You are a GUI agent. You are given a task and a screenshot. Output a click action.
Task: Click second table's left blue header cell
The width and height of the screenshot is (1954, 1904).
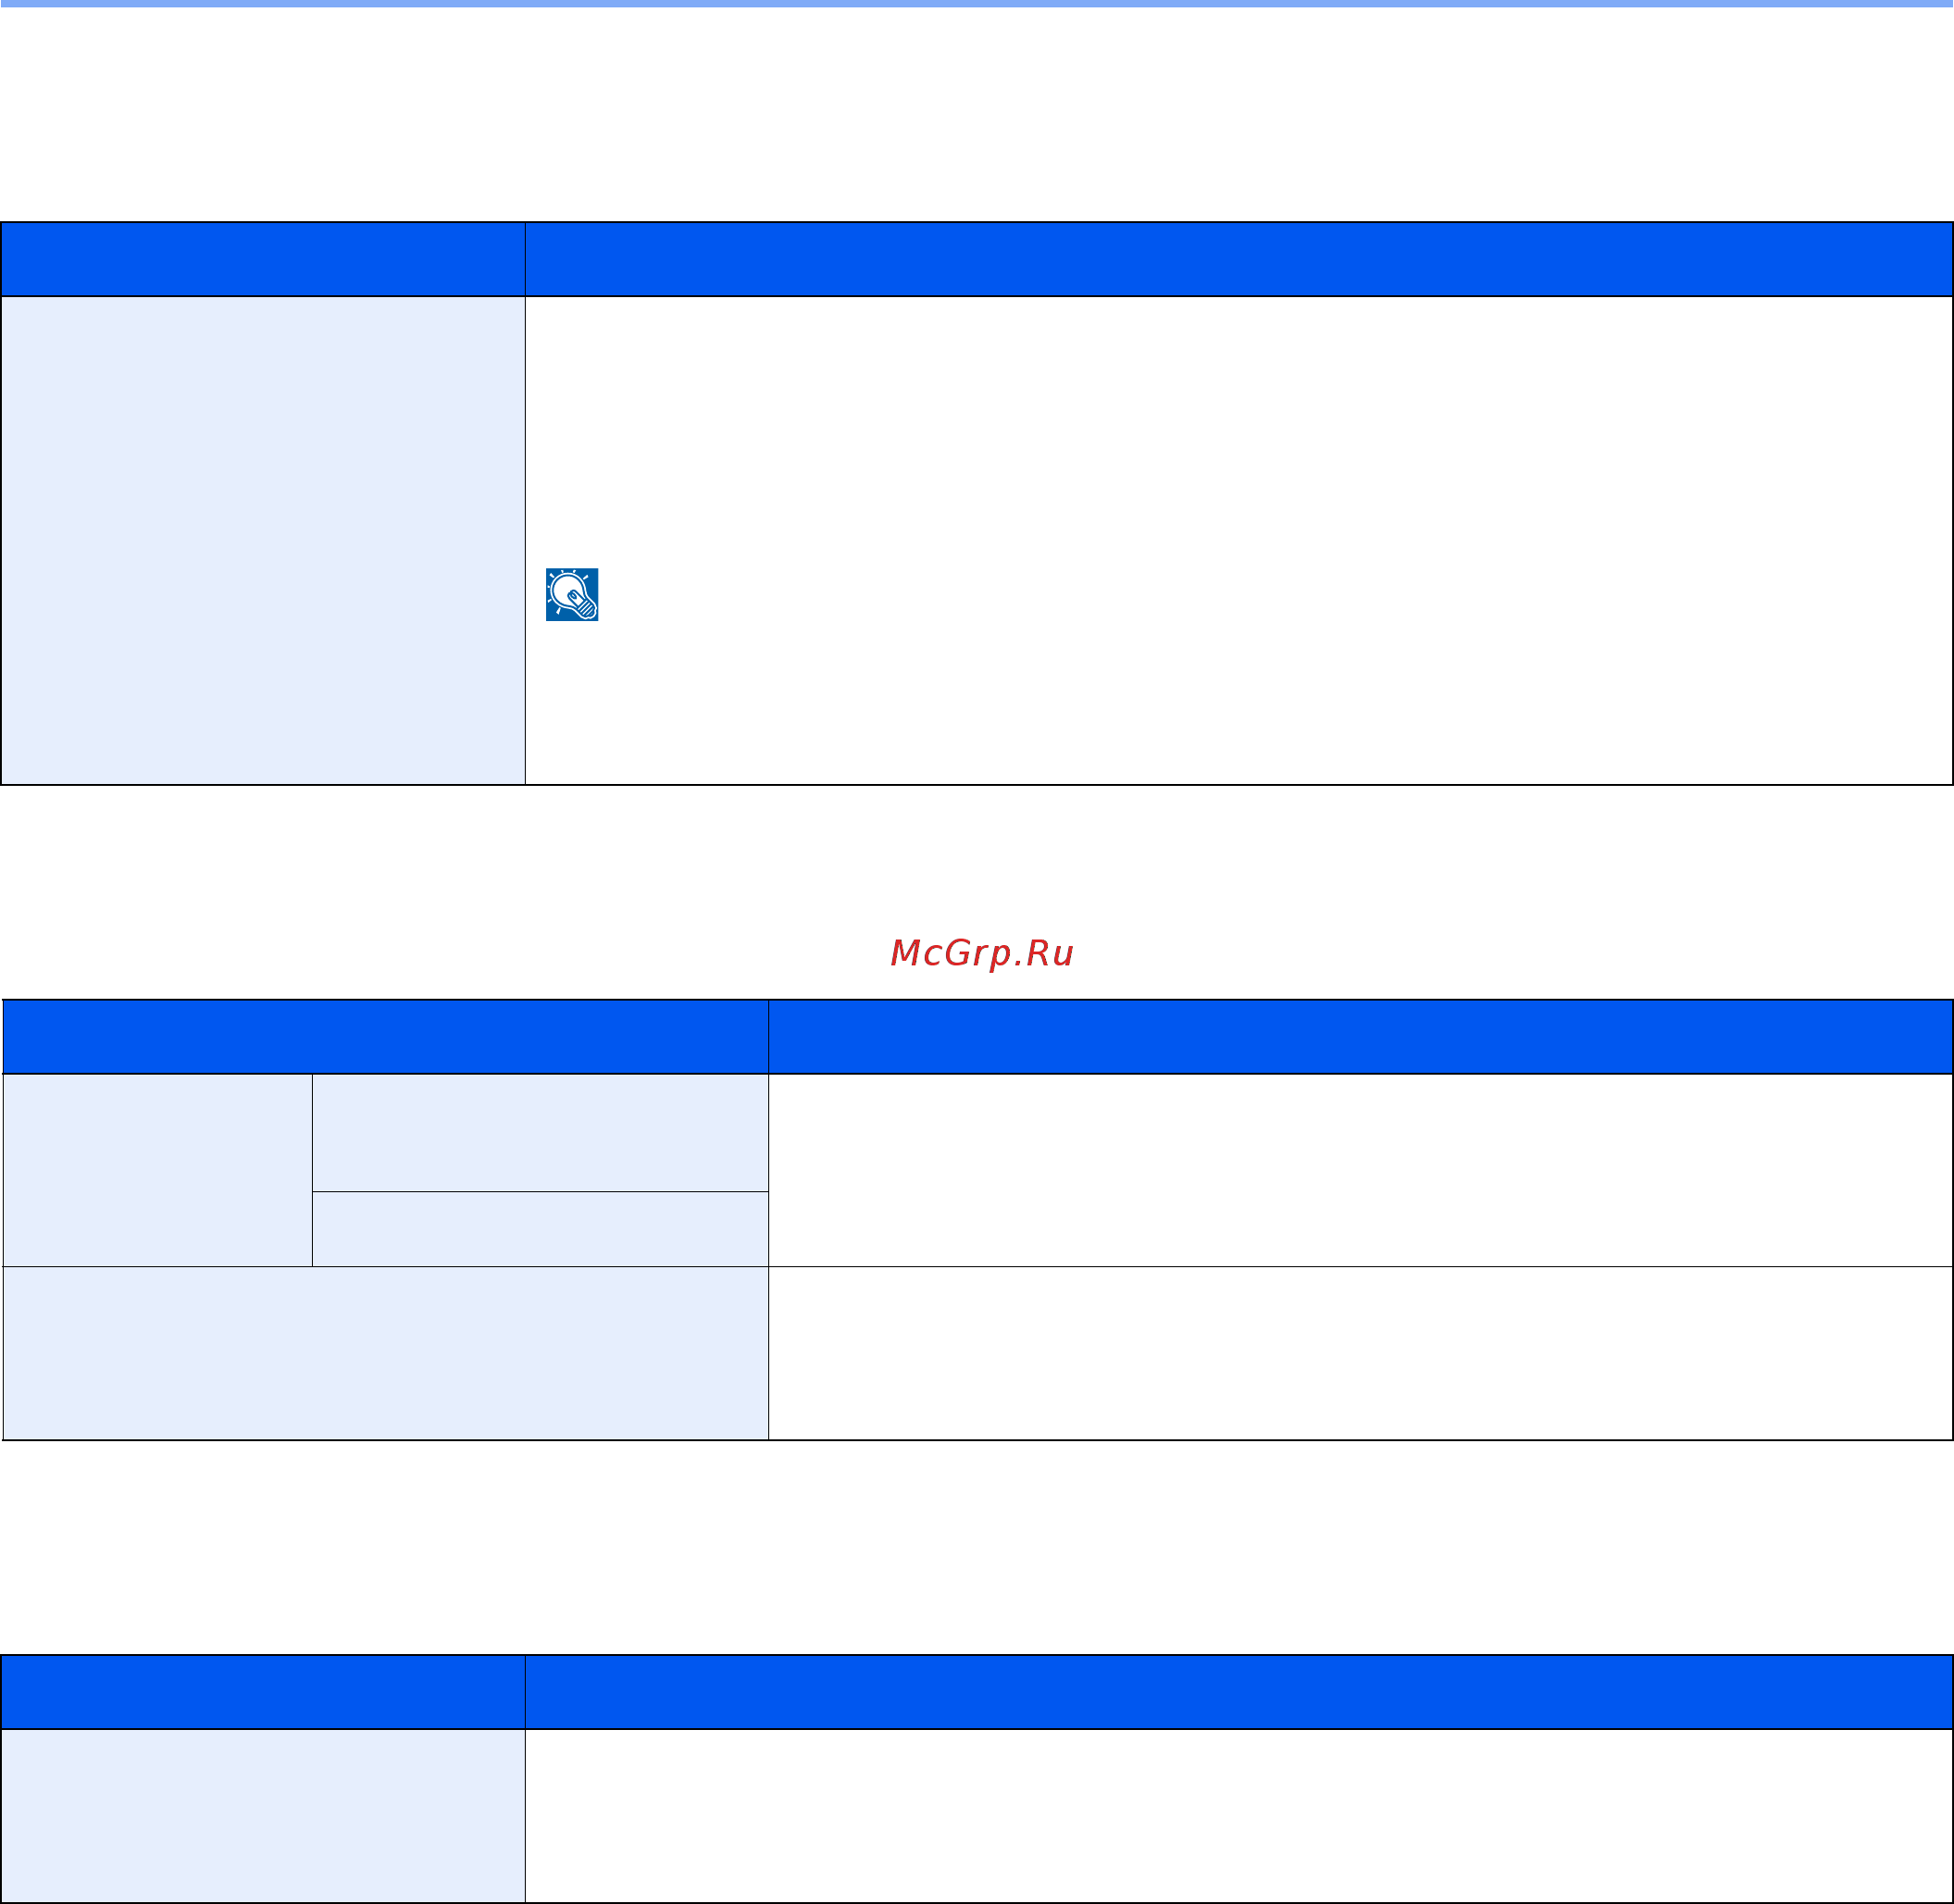(x=386, y=1036)
